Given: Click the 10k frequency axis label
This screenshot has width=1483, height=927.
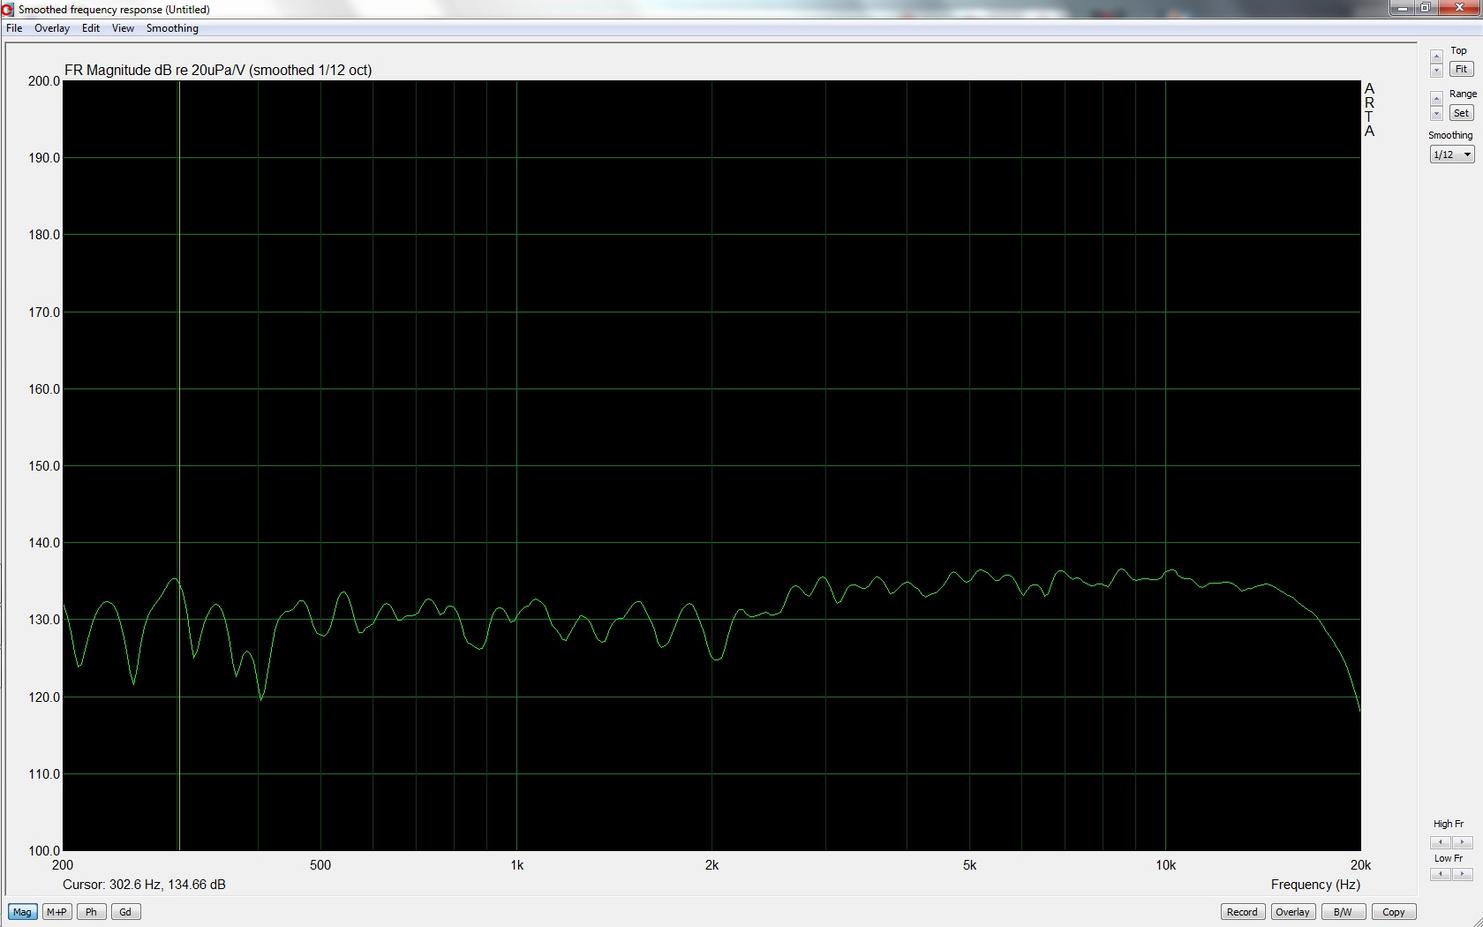Looking at the screenshot, I should (1165, 865).
